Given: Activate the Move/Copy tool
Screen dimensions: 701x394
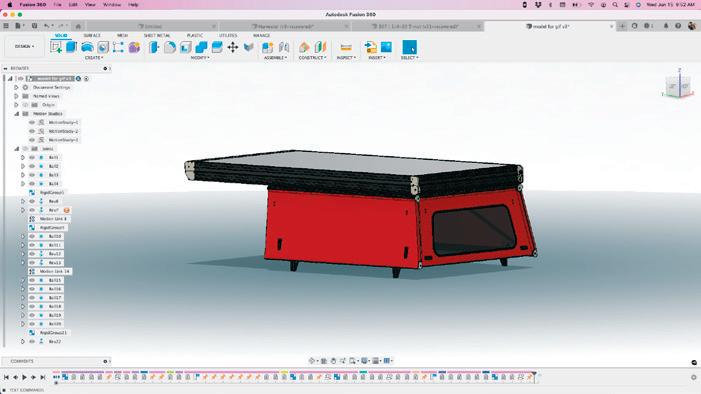Looking at the screenshot, I should (x=233, y=47).
